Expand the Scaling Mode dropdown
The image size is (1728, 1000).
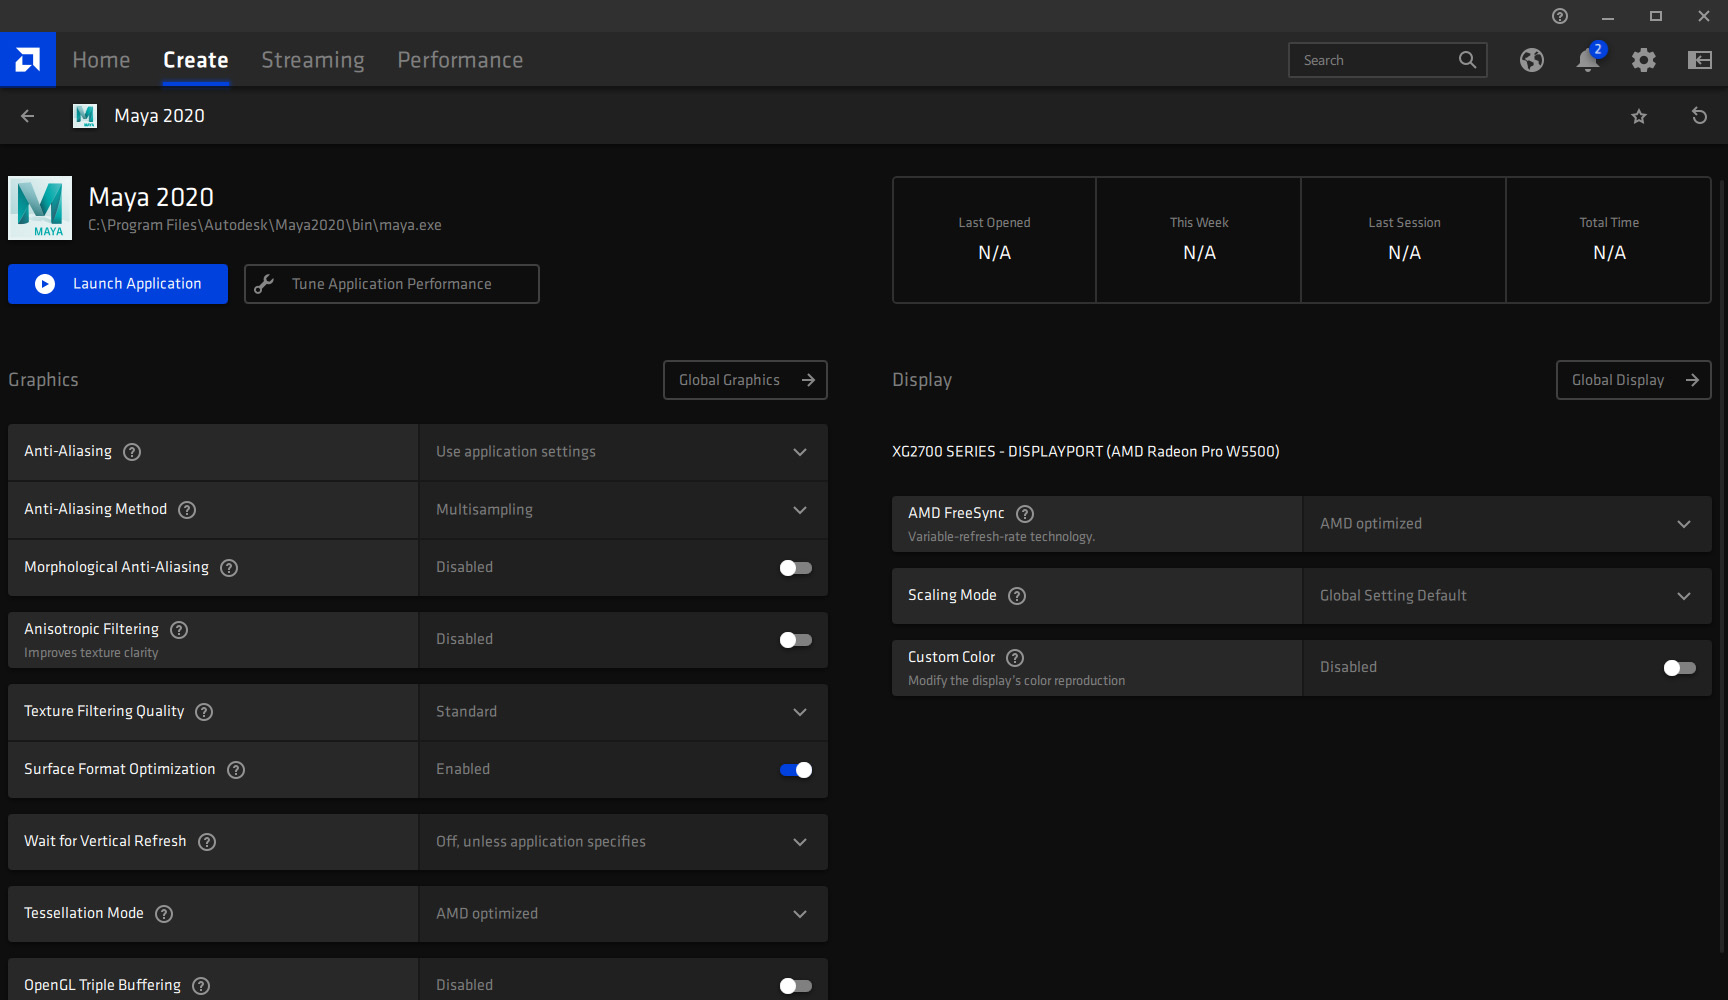pos(1507,596)
